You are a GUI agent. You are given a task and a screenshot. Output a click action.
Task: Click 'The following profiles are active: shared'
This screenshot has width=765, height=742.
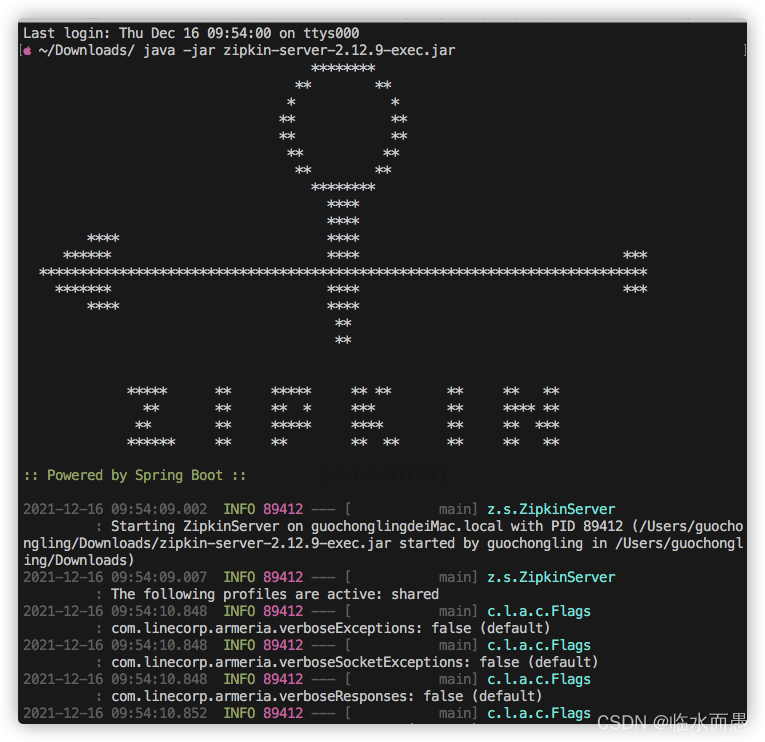point(275,594)
